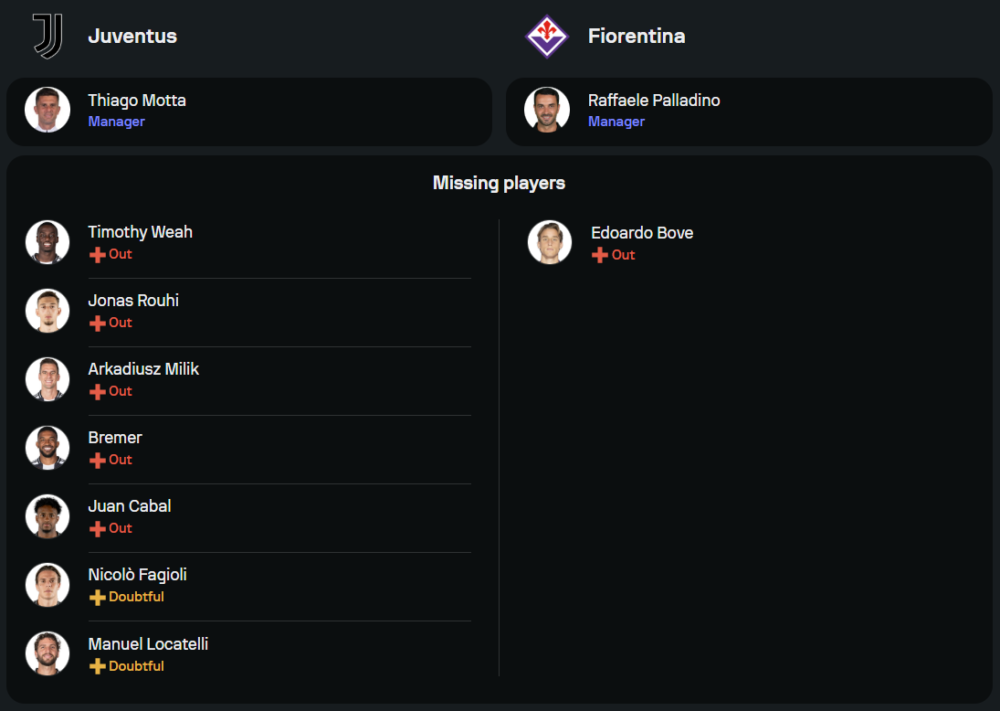View Thiago Motta's manager profile
1000x711 pixels.
[x=137, y=101]
